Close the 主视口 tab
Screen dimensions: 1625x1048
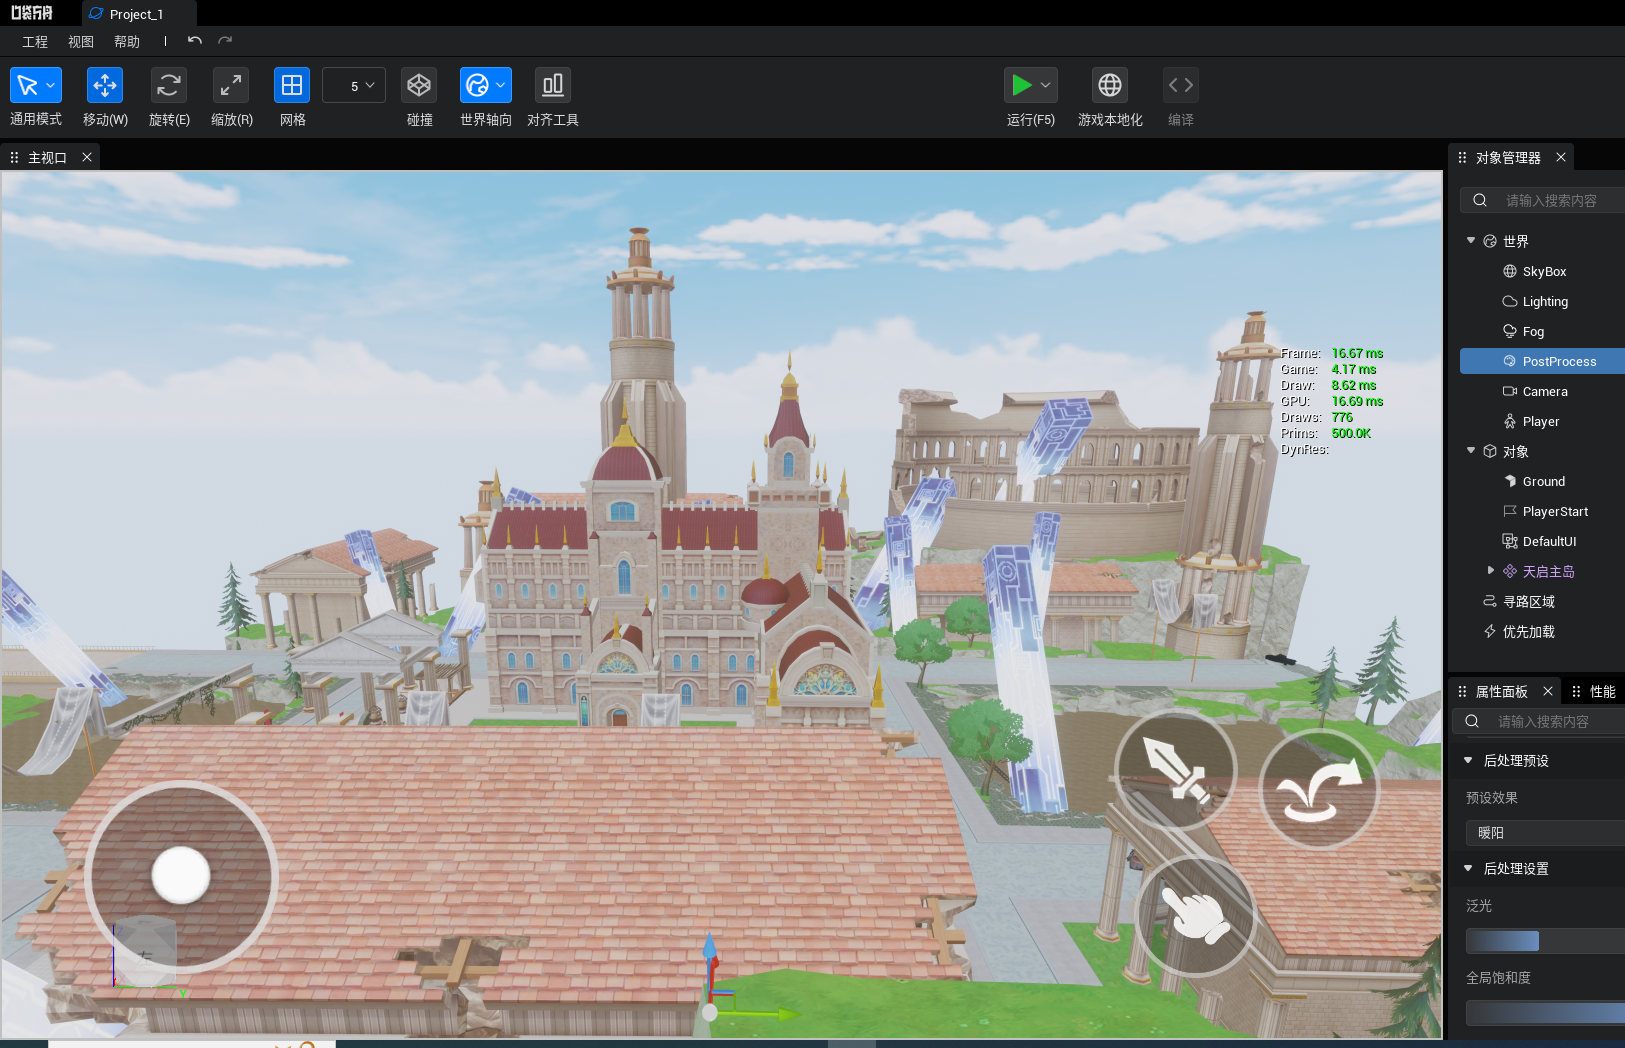[x=87, y=157]
